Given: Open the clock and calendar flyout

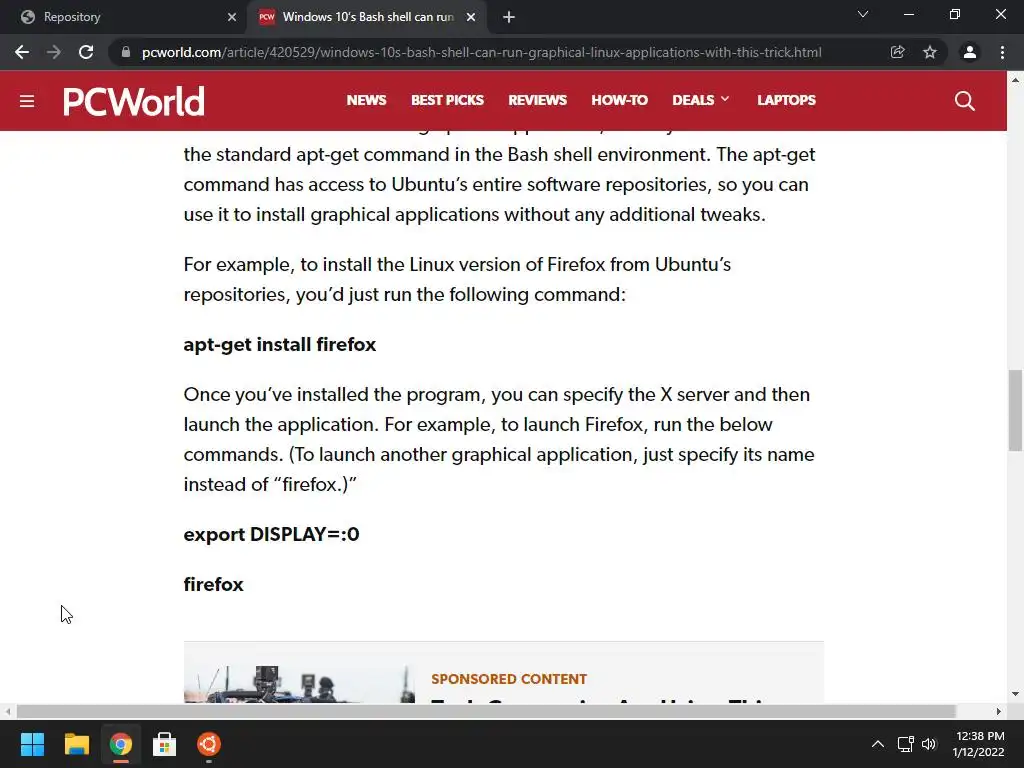Looking at the screenshot, I should [978, 744].
